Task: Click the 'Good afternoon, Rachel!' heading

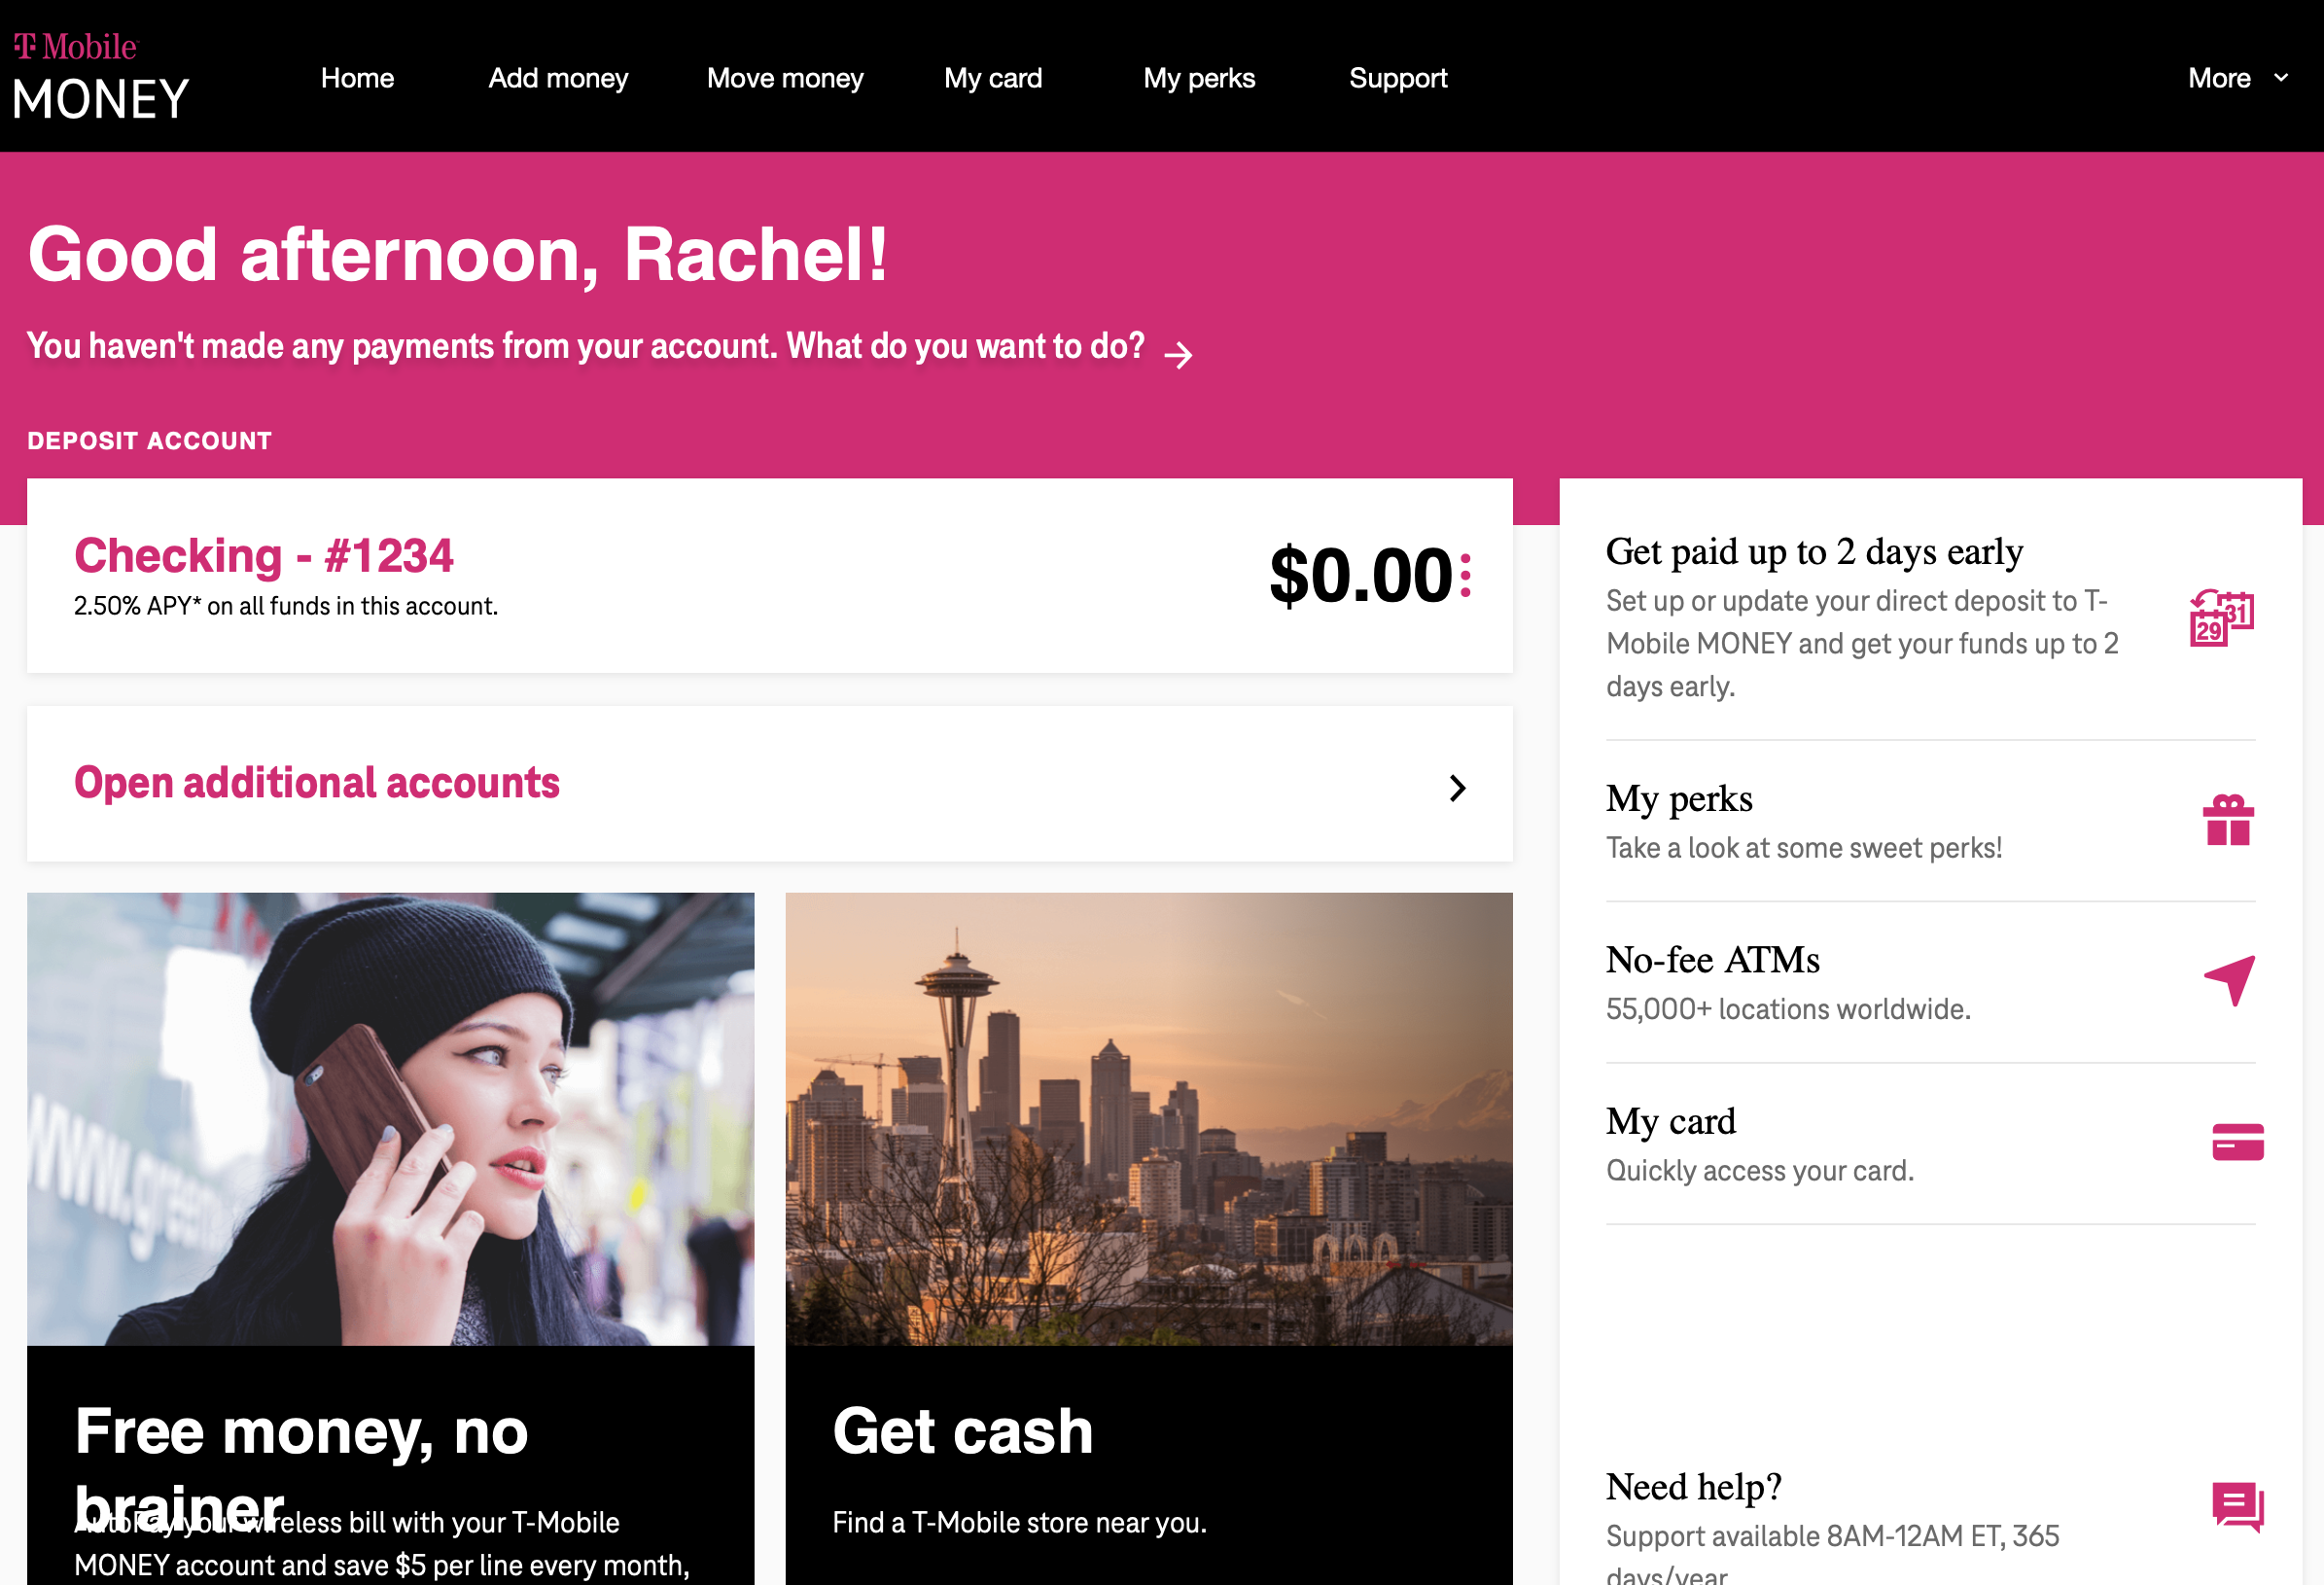Action: [458, 254]
